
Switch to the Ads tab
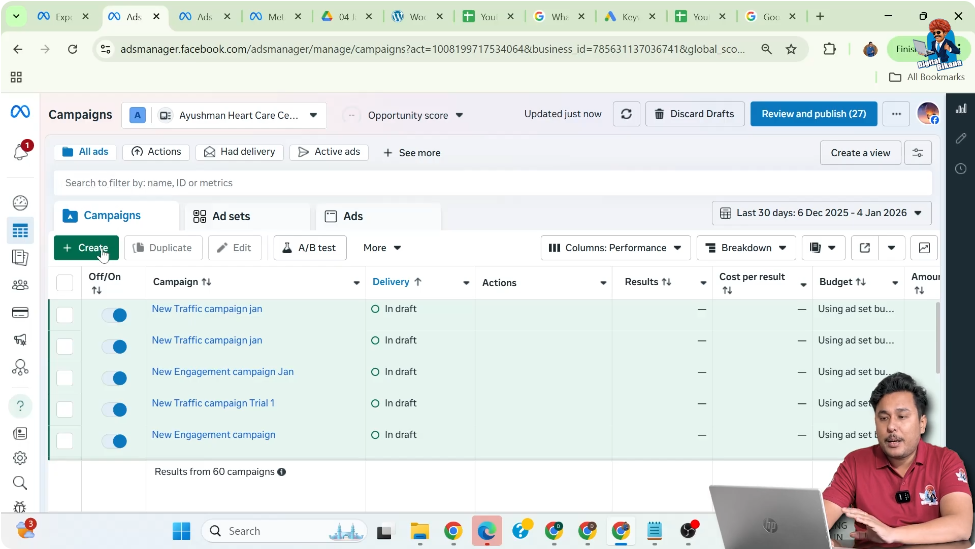[378, 216]
